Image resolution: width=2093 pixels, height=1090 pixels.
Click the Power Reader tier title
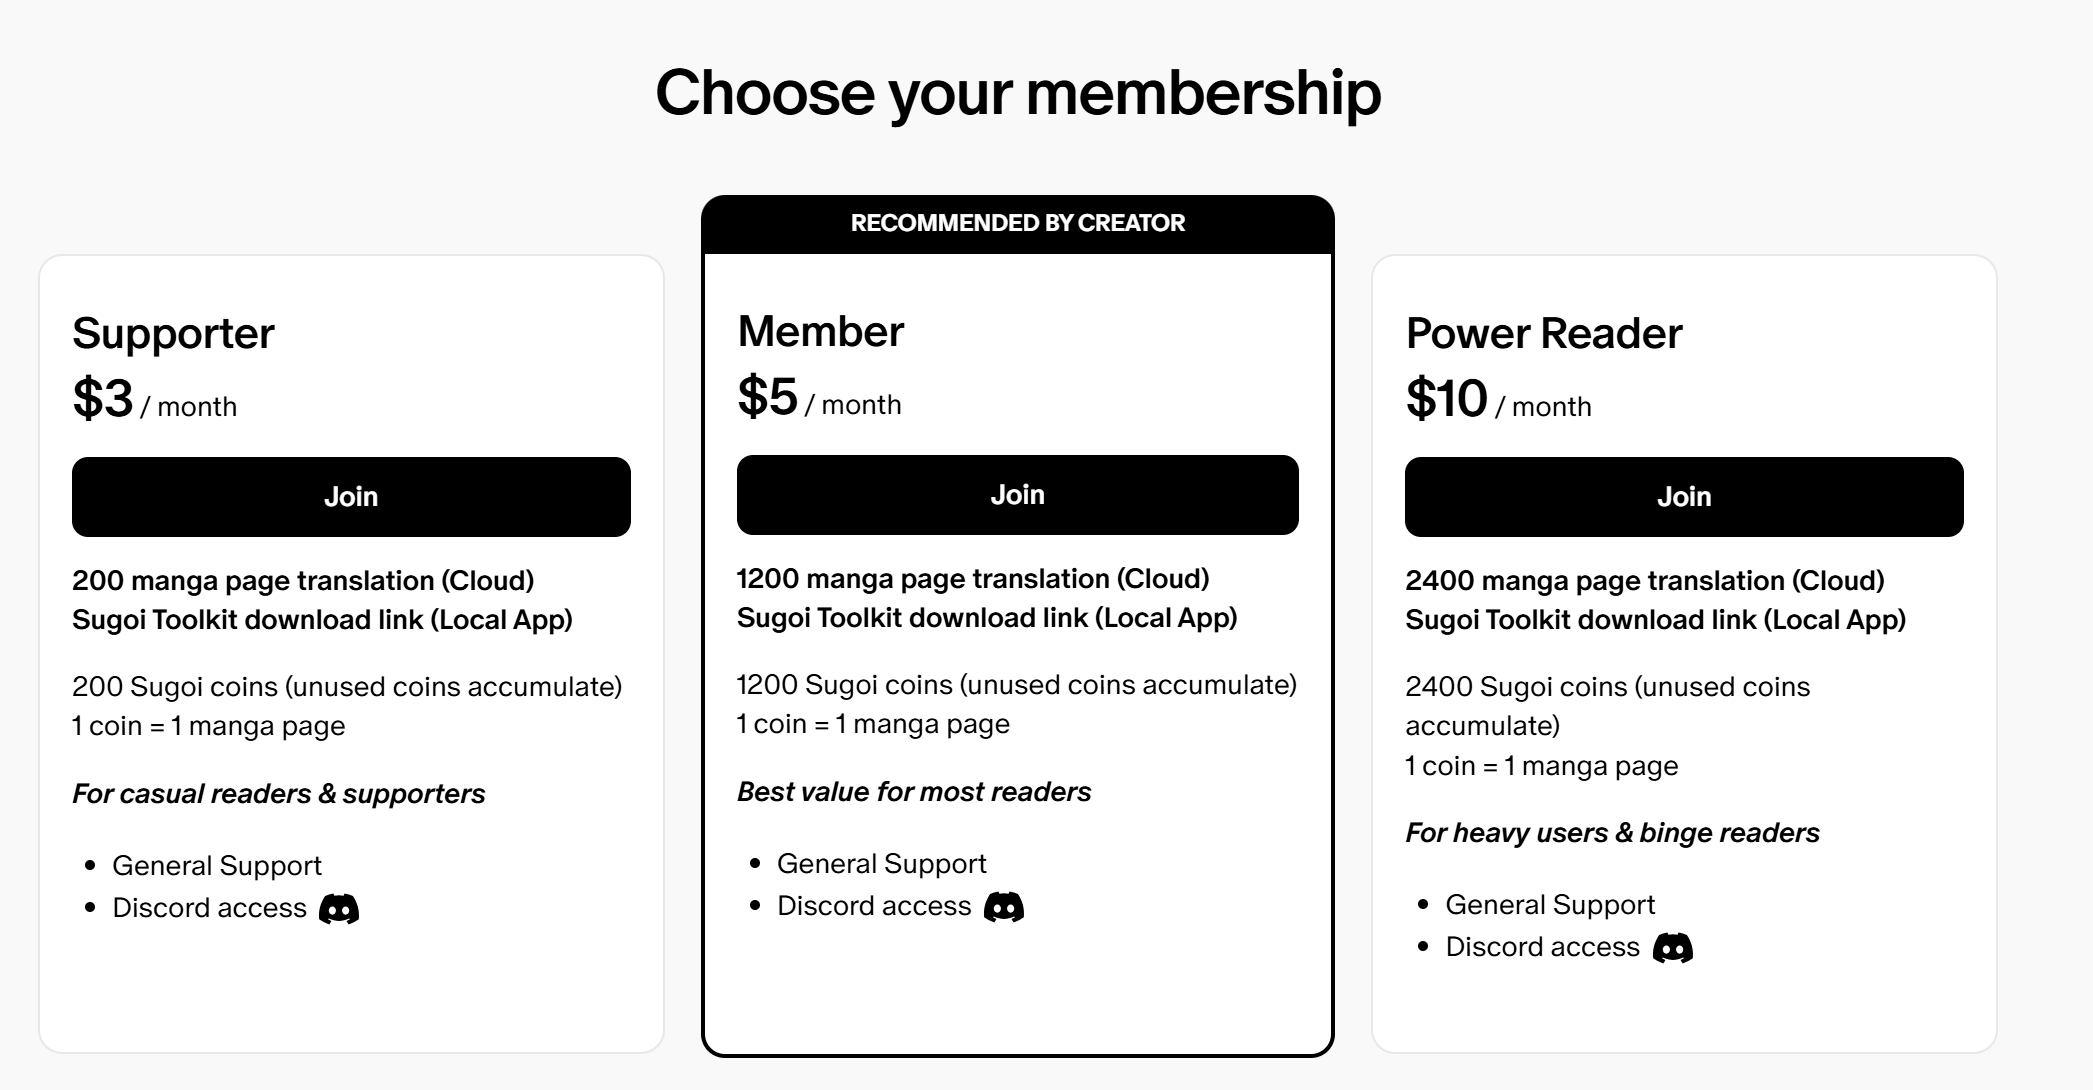coord(1543,333)
